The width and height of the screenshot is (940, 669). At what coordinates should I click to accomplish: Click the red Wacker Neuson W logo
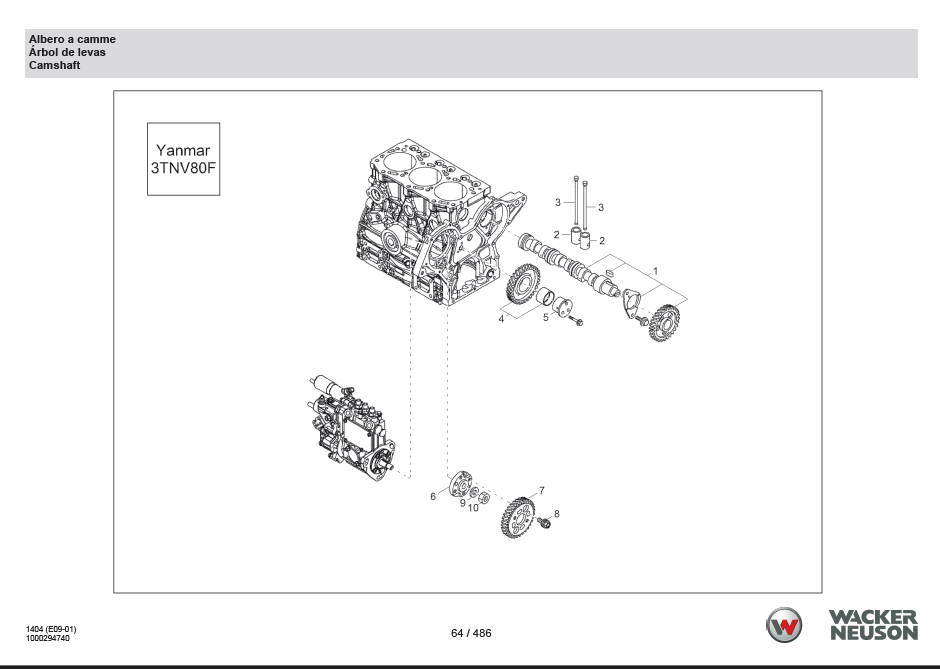tap(784, 626)
